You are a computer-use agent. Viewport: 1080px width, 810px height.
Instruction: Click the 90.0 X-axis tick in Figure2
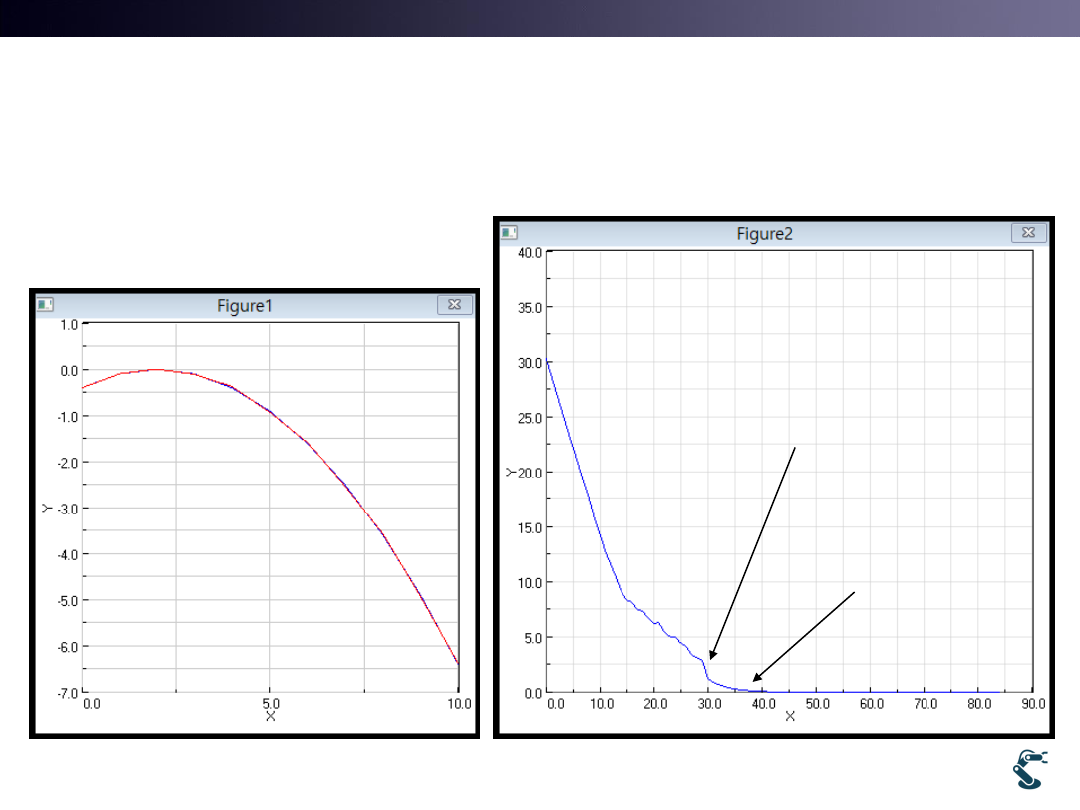pos(1033,704)
